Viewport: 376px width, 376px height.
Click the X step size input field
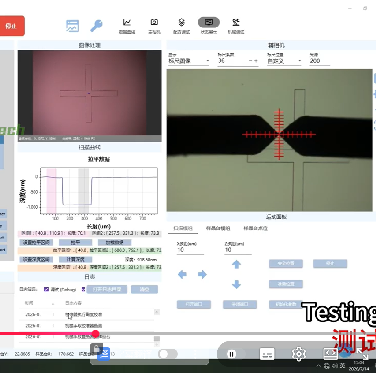190,250
